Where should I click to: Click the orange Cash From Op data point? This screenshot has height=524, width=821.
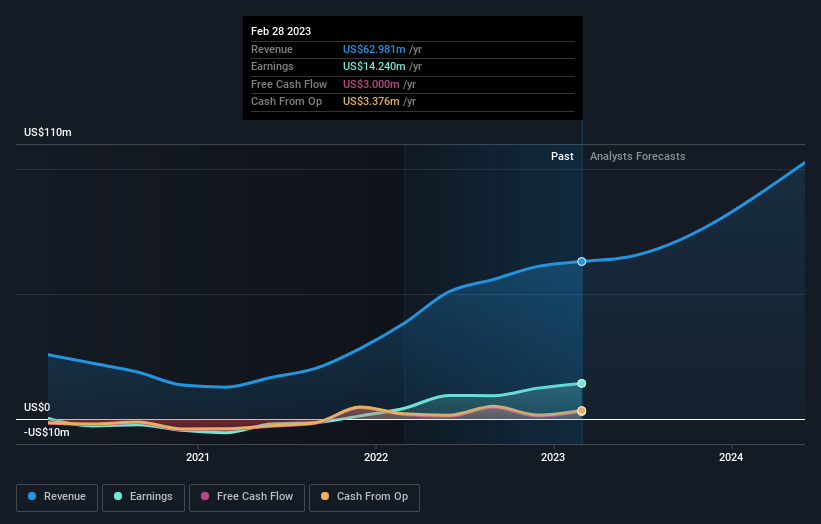point(582,411)
